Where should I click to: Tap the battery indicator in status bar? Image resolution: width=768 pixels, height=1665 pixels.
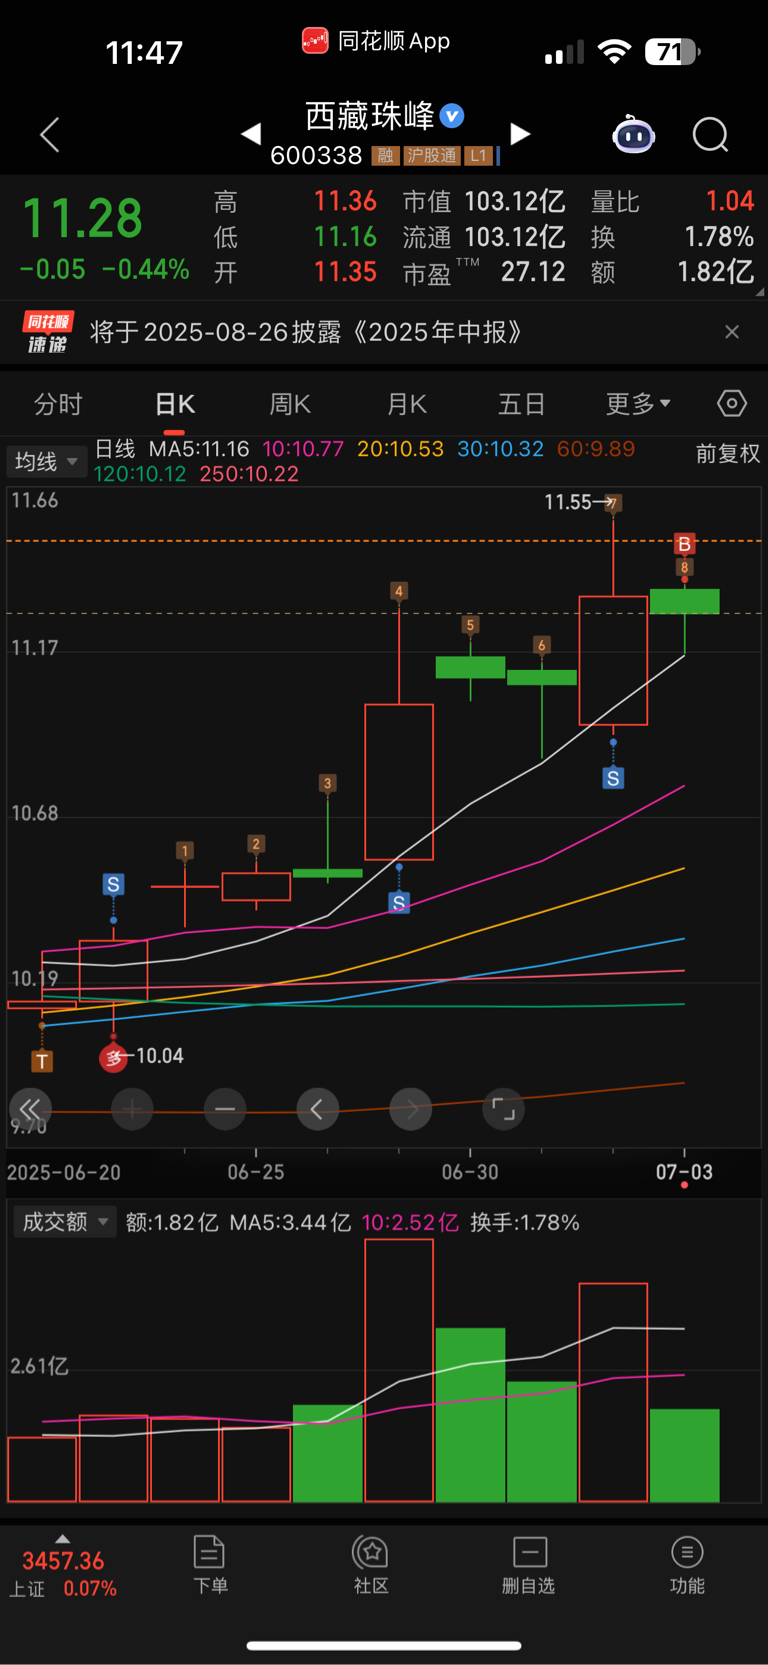click(672, 52)
